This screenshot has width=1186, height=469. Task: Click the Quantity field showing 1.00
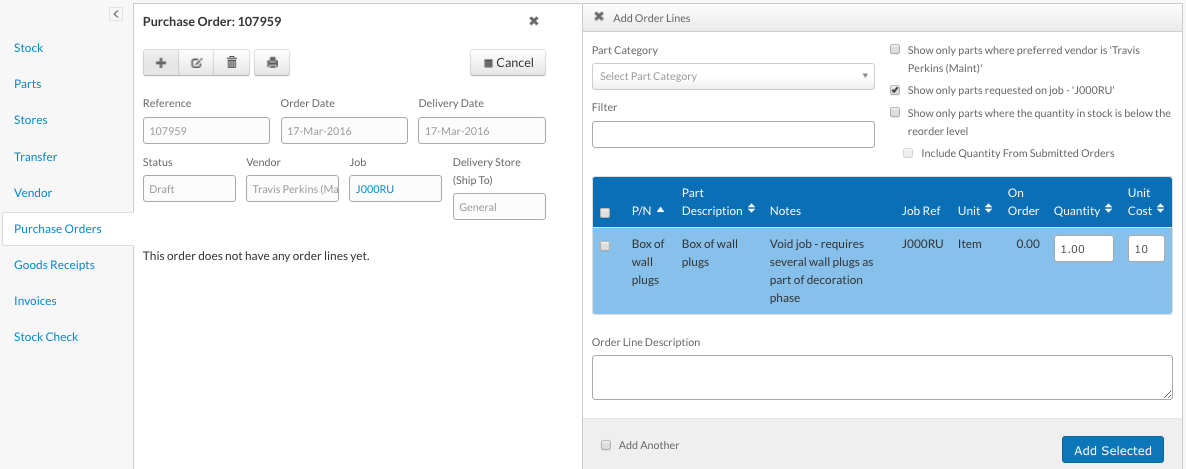(x=1083, y=248)
